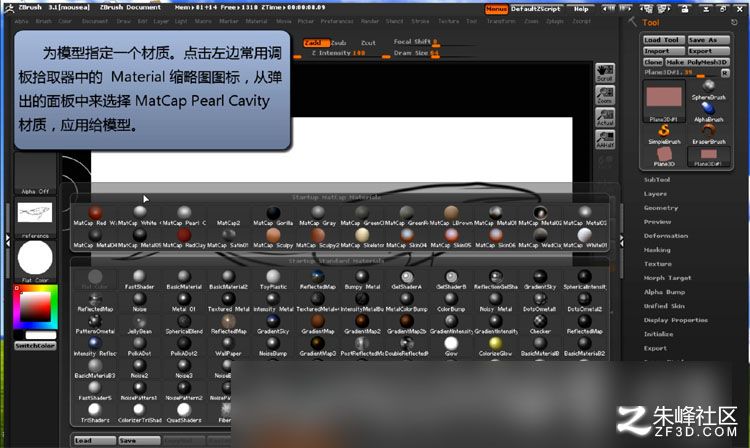Select the MatCap Pearl Cavity material sphere
The width and height of the screenshot is (750, 448).
click(x=184, y=213)
